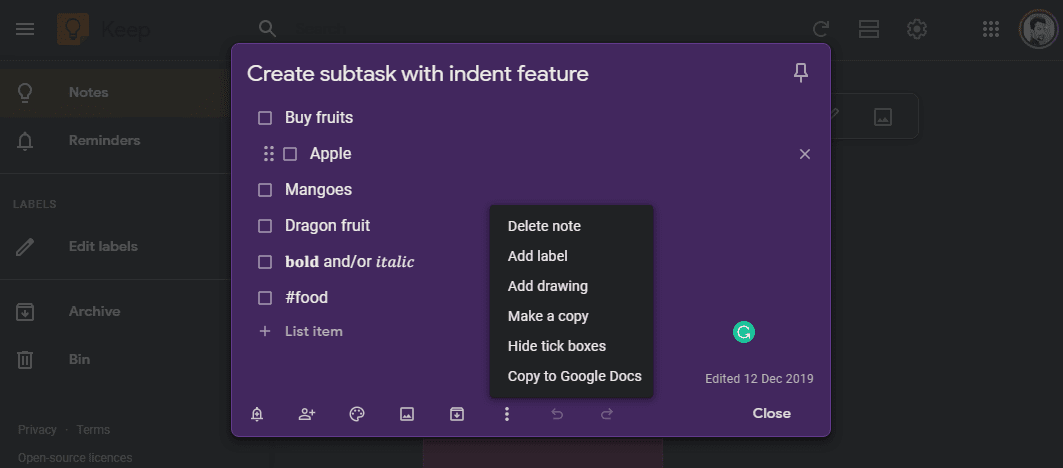Tick the bold and/or italic checkbox
The image size is (1063, 468).
pyautogui.click(x=265, y=262)
